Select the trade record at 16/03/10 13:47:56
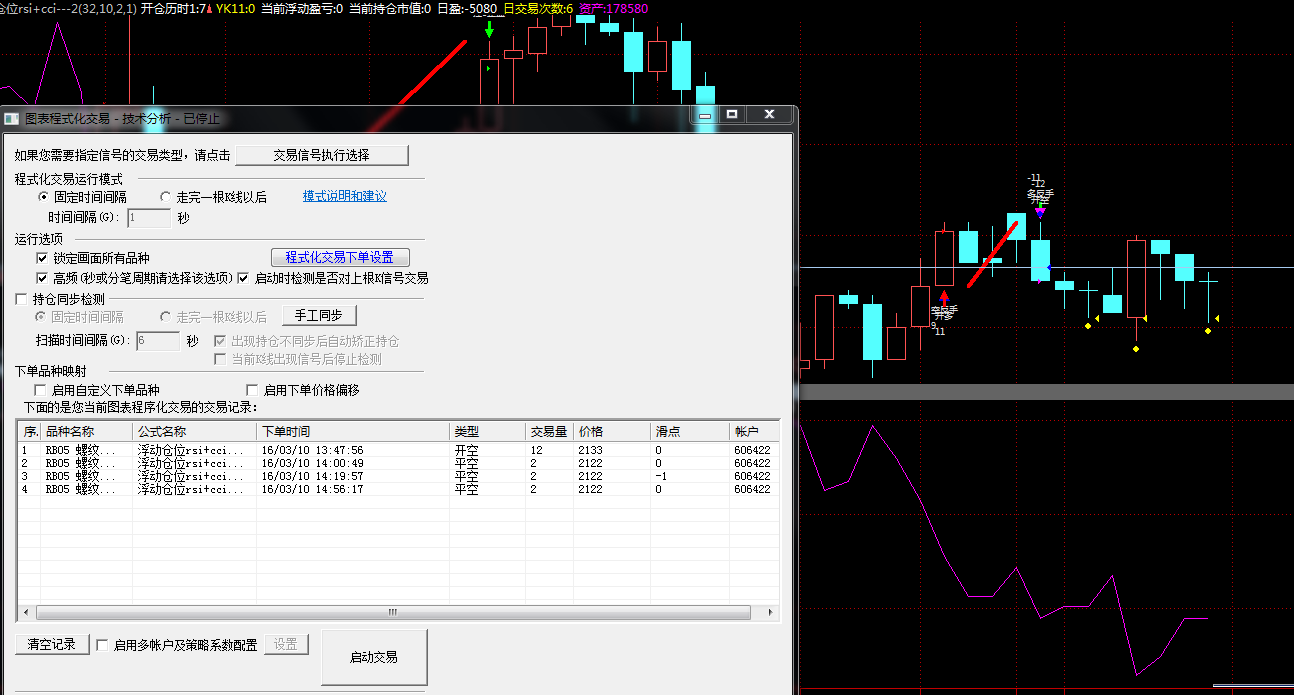 [399, 450]
